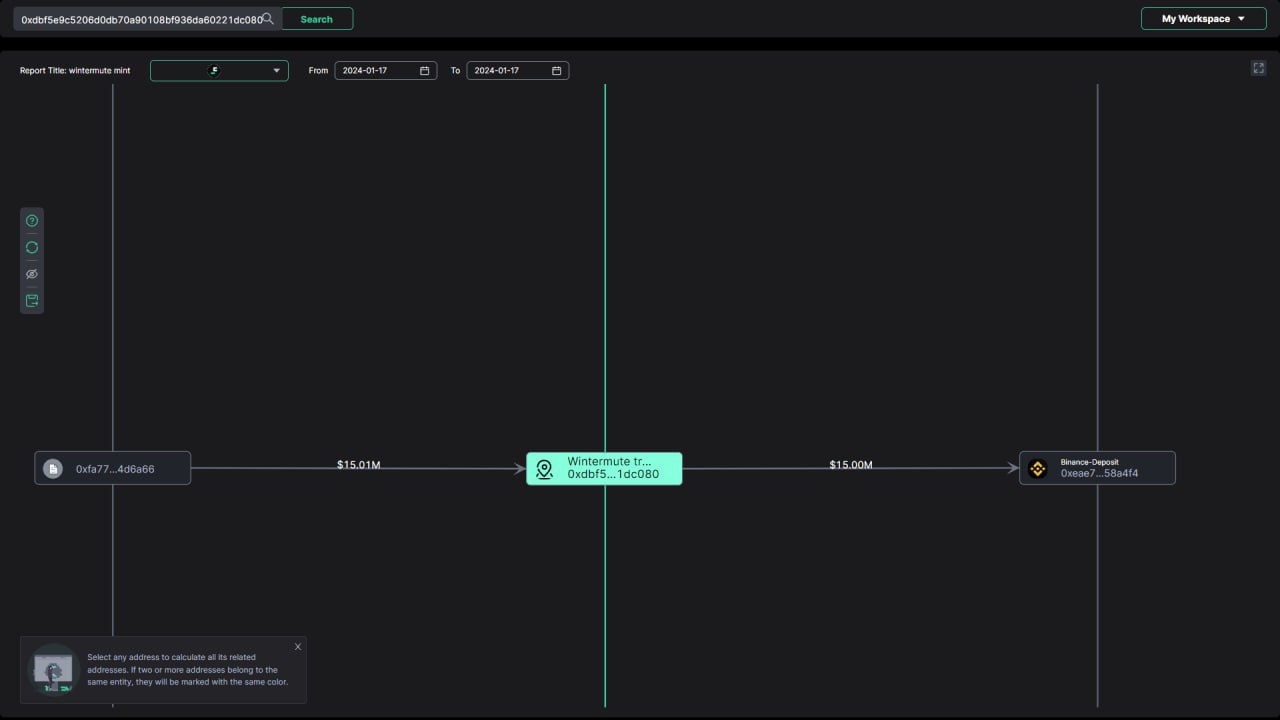Click the From date field 2024-01-17

click(x=385, y=71)
